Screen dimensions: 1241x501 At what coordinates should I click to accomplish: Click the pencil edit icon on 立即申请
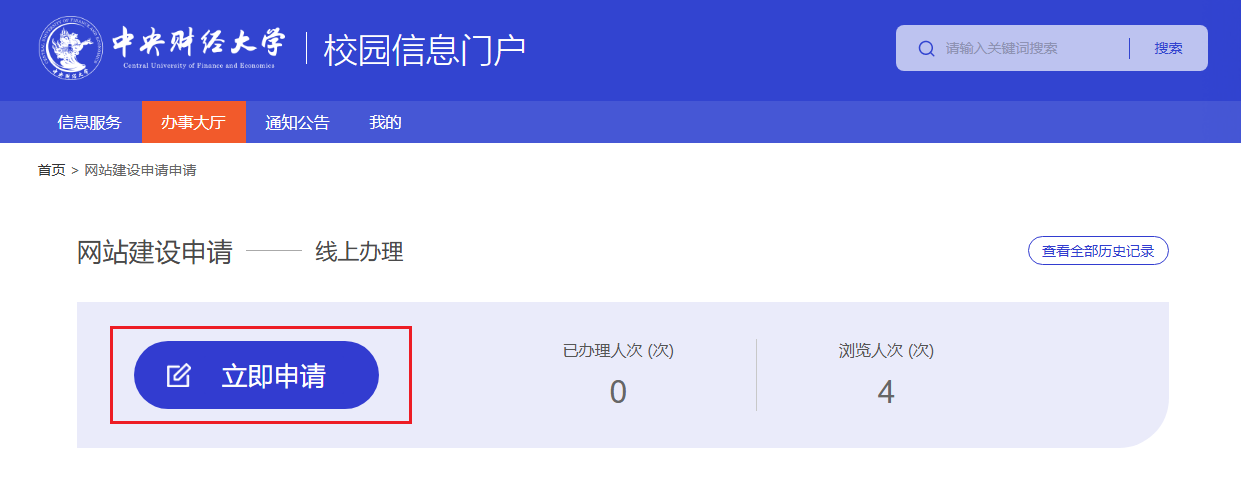click(x=178, y=376)
